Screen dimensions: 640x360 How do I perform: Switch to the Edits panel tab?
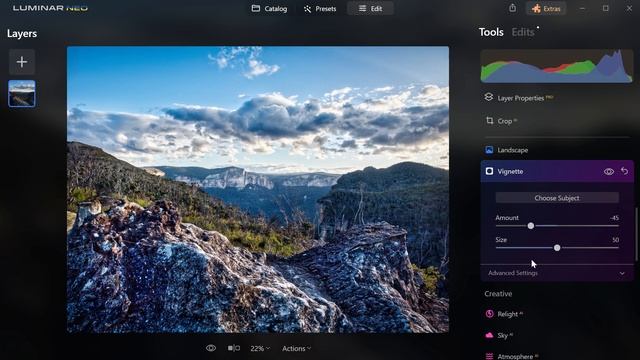[523, 32]
